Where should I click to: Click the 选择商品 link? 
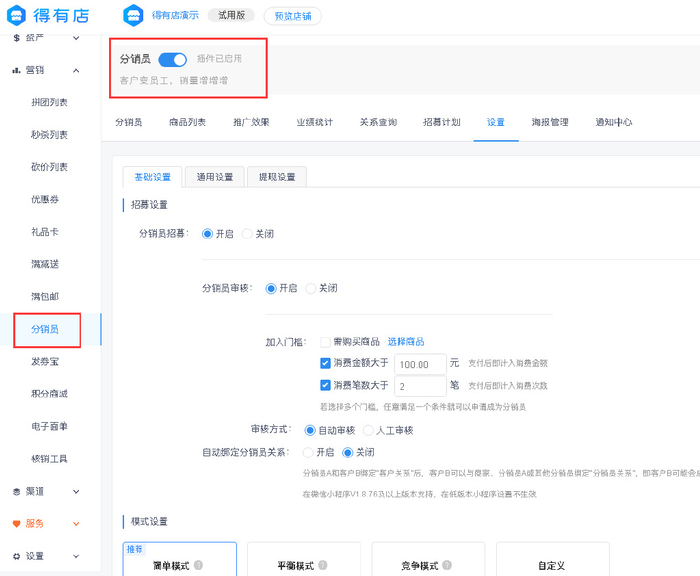pos(406,342)
